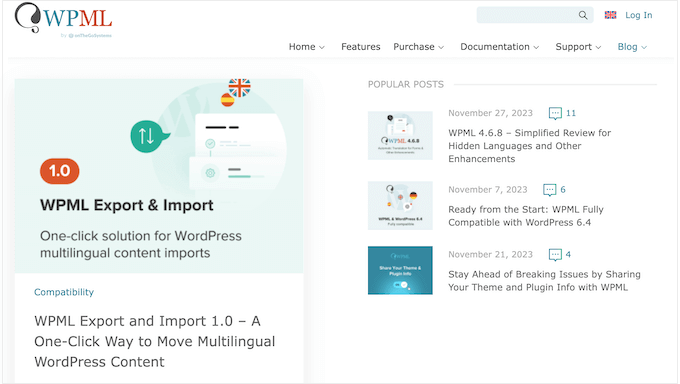Open Share Your Theme & Plugin Info thumbnail

pyautogui.click(x=400, y=270)
